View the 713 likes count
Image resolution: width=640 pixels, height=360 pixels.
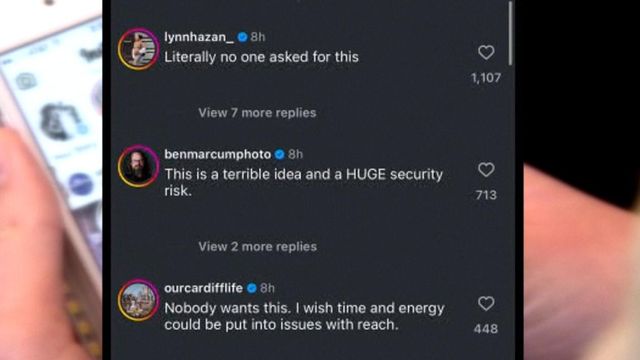coord(486,195)
